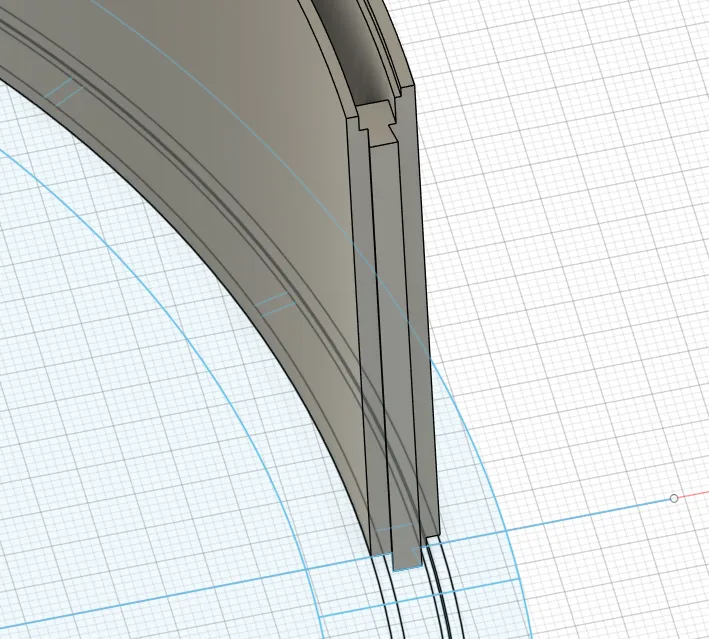Screen dimensions: 709x639
Task: Select the lower short blue horizontal sketch line
Action: pos(420,612)
